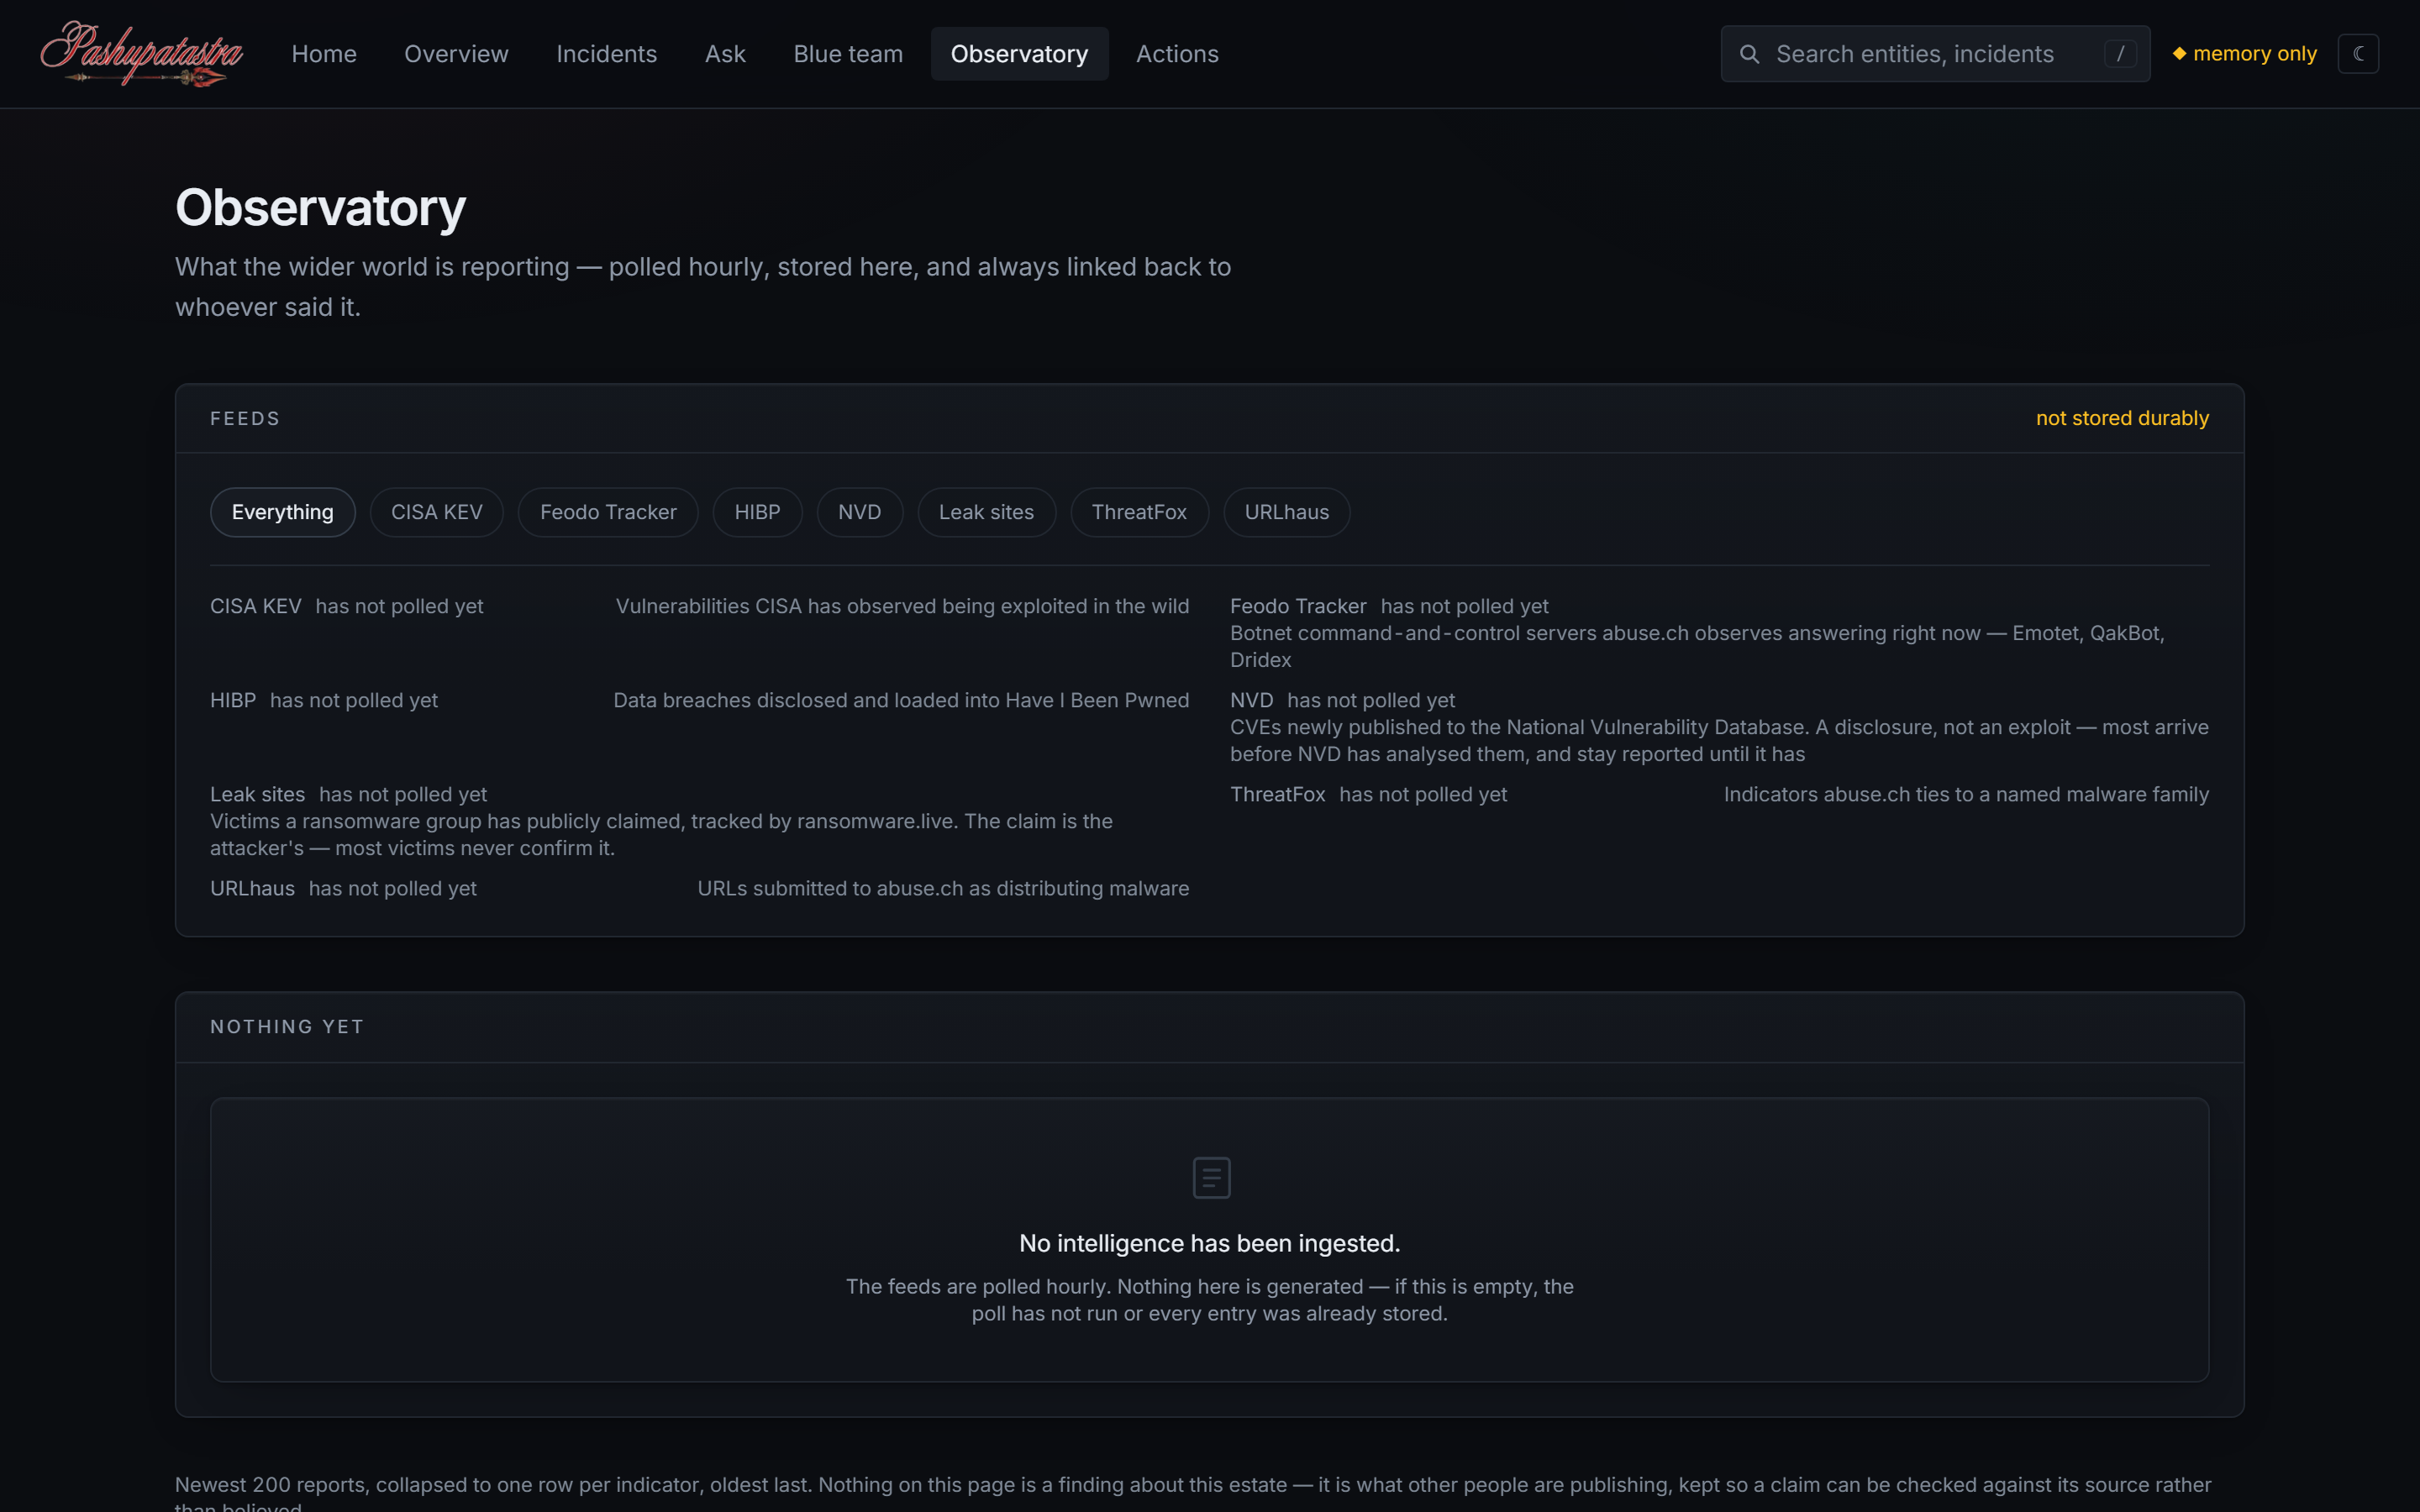Screen dimensions: 2420x1512
Task: Open the Incidents page
Action: (606, 54)
